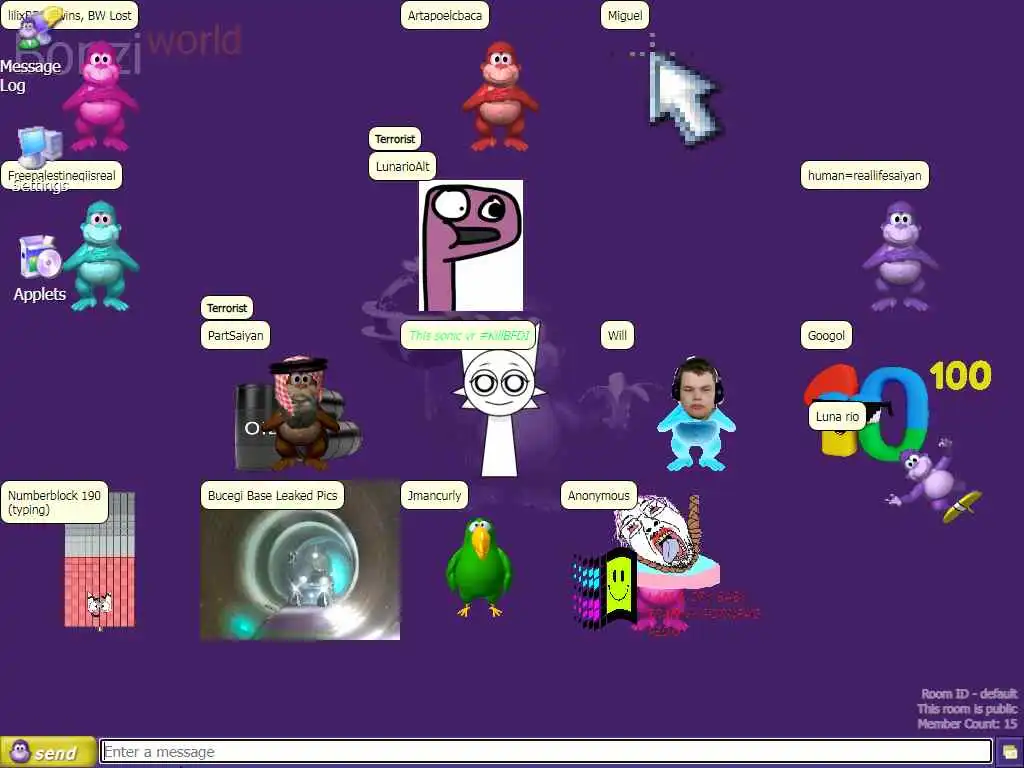Click Will's blue Bonzi with headphones

pos(696,414)
